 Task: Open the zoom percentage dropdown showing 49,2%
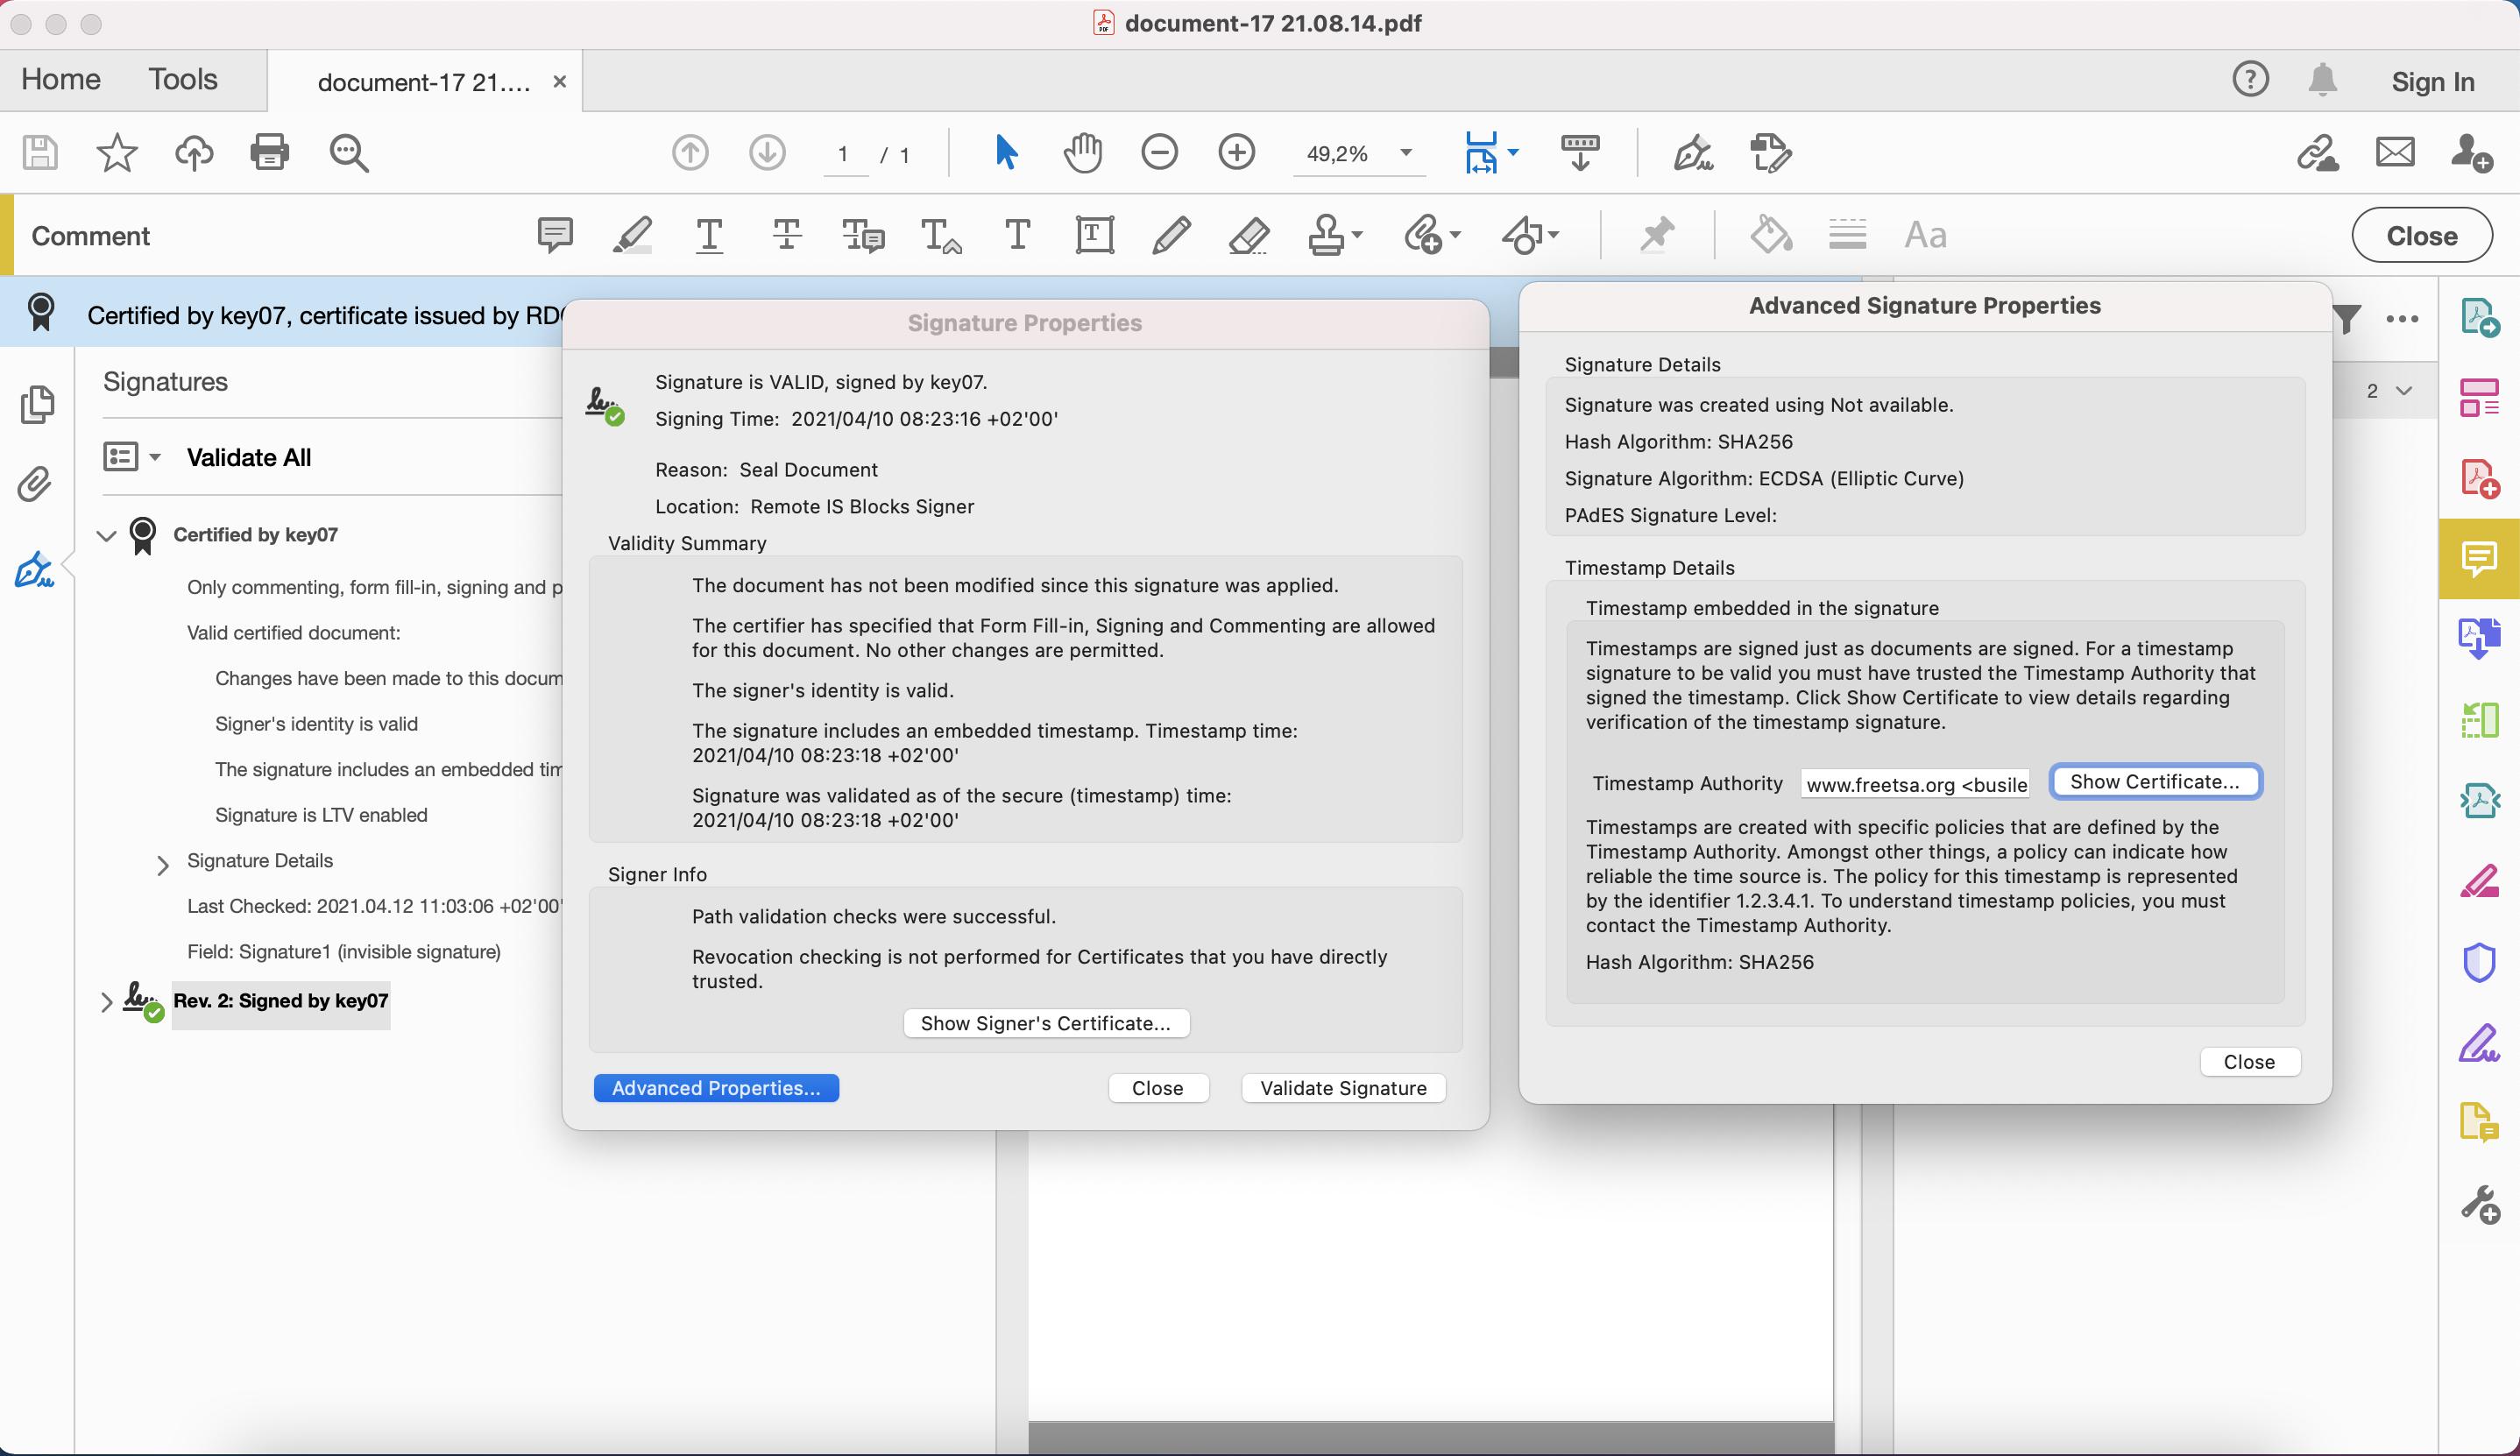[1406, 153]
